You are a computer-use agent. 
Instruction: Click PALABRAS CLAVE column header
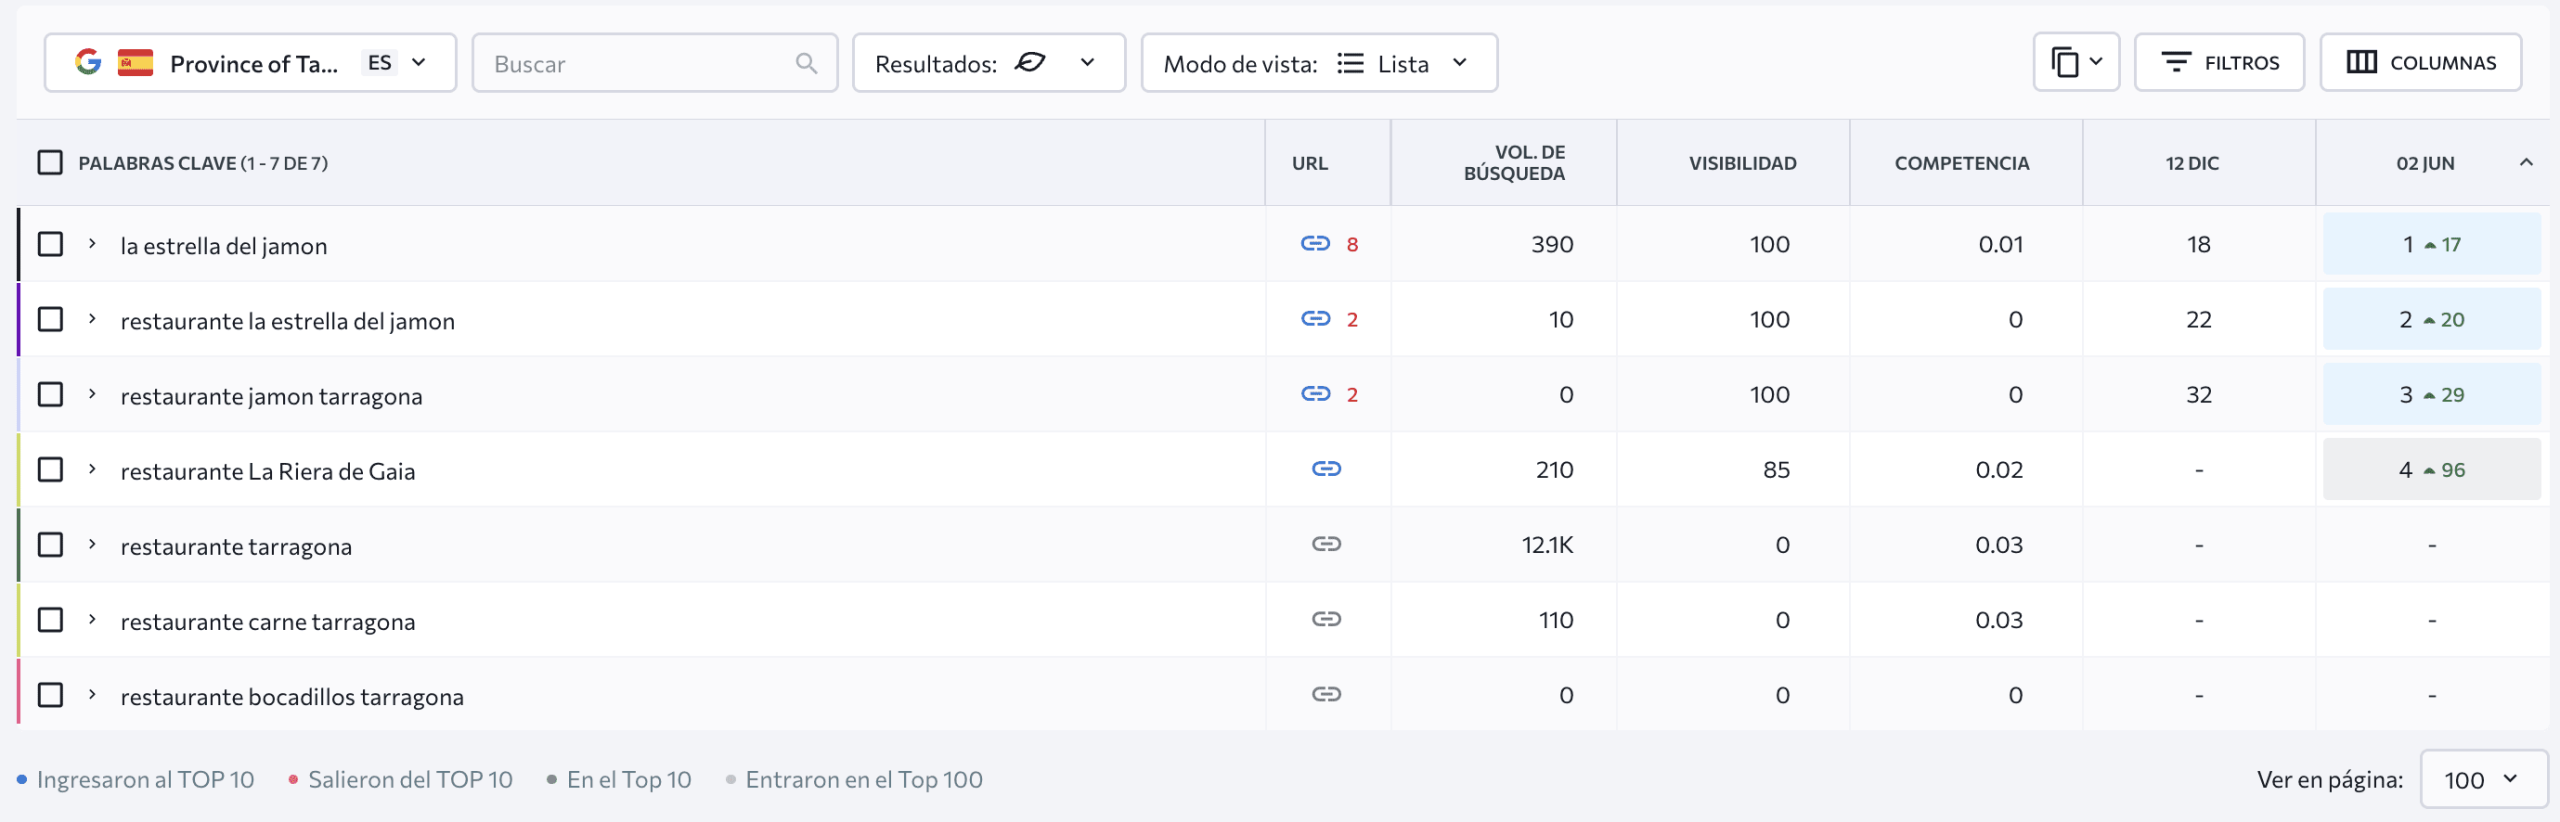click(x=203, y=162)
